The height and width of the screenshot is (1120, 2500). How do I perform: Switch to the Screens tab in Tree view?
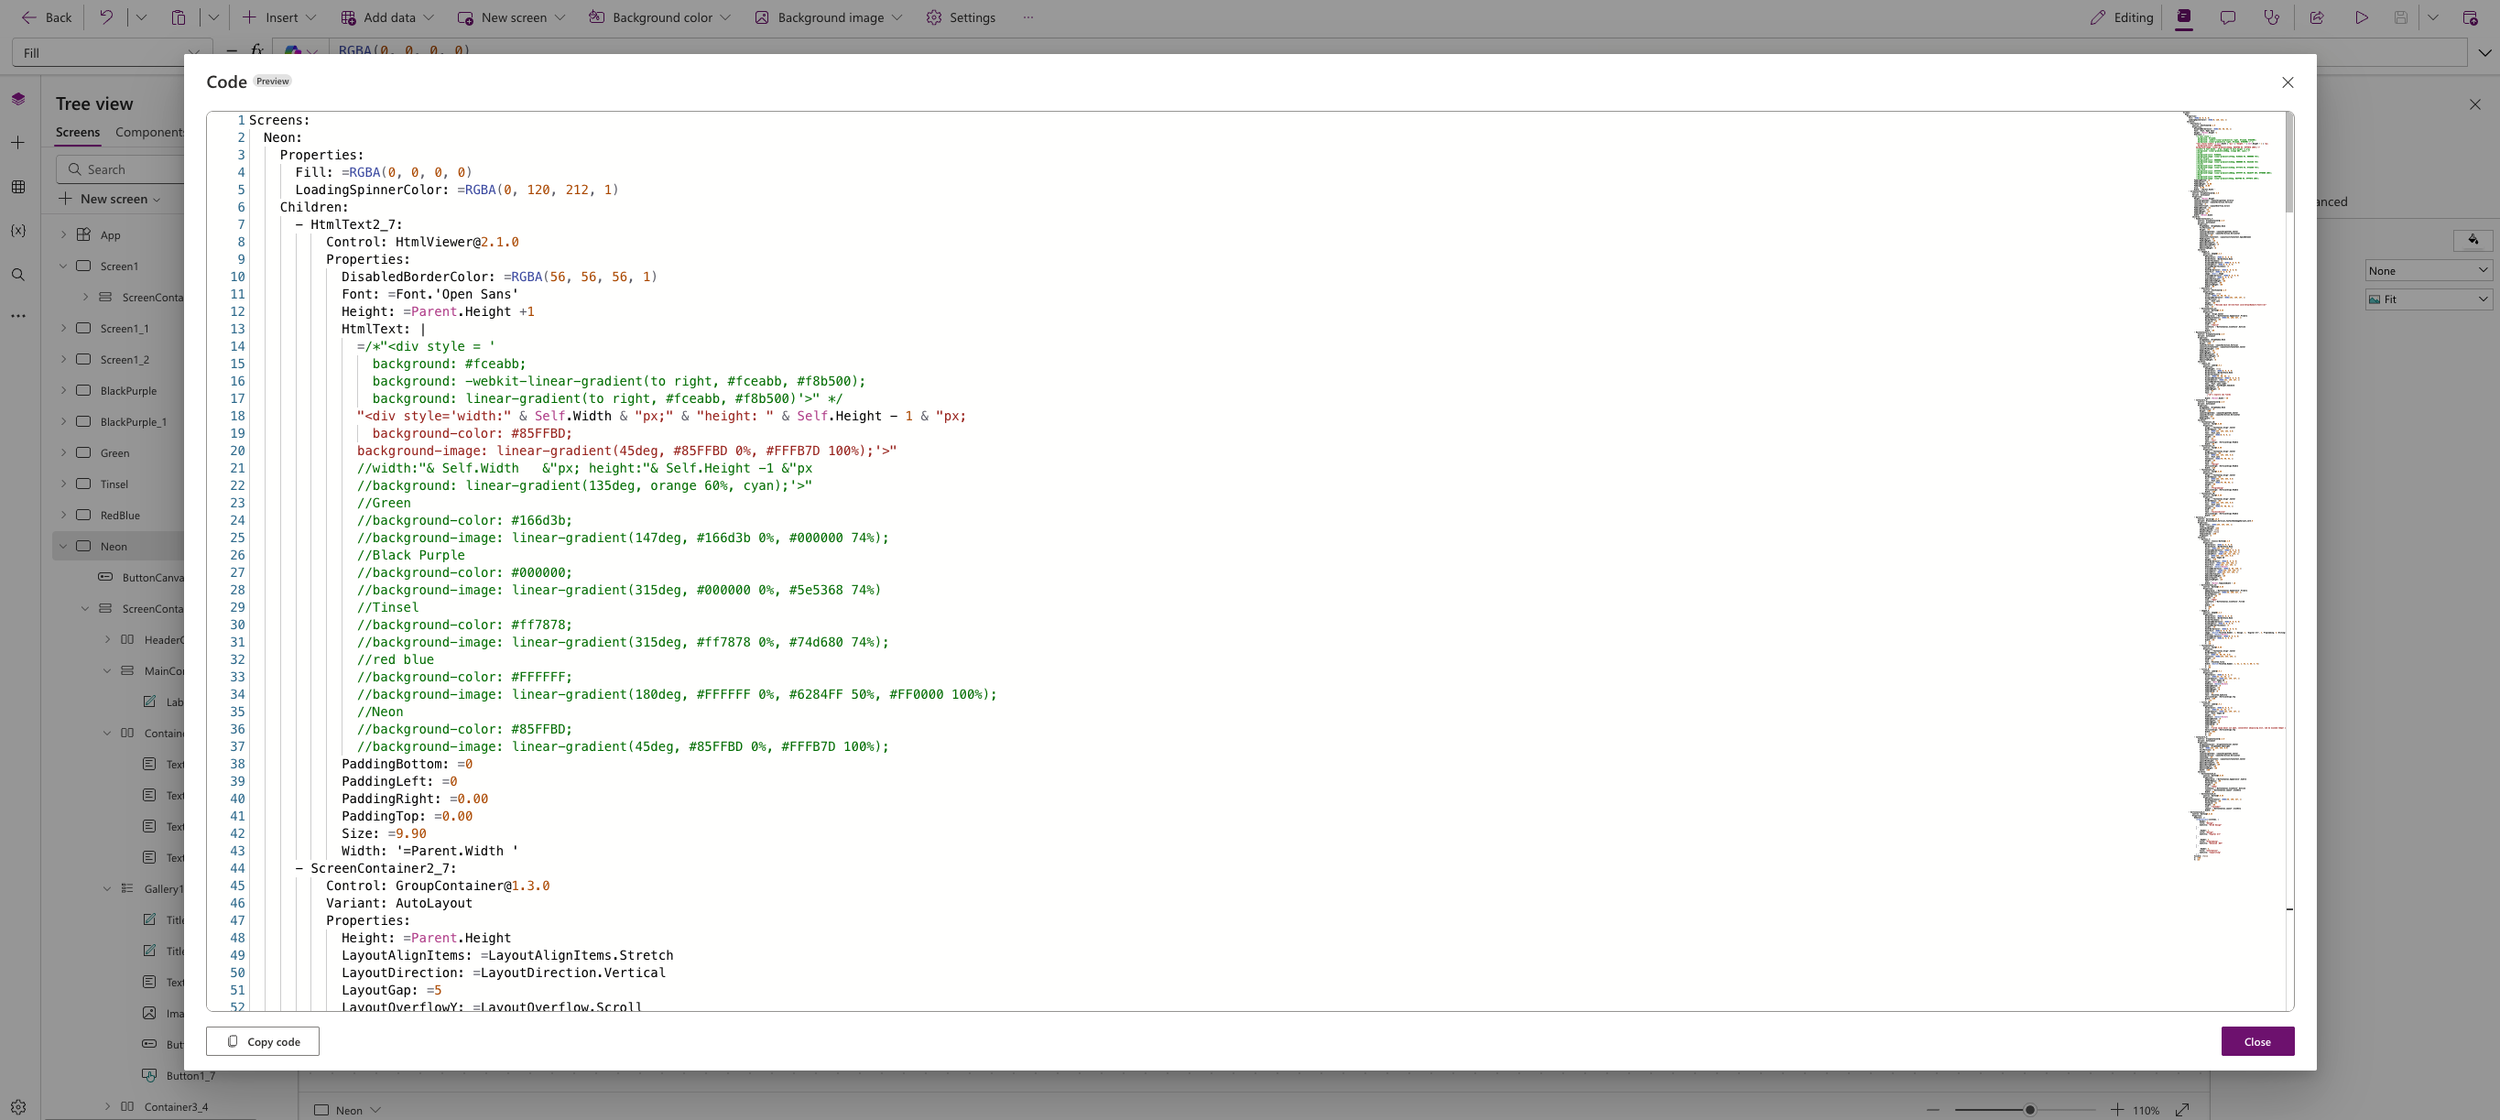77,132
